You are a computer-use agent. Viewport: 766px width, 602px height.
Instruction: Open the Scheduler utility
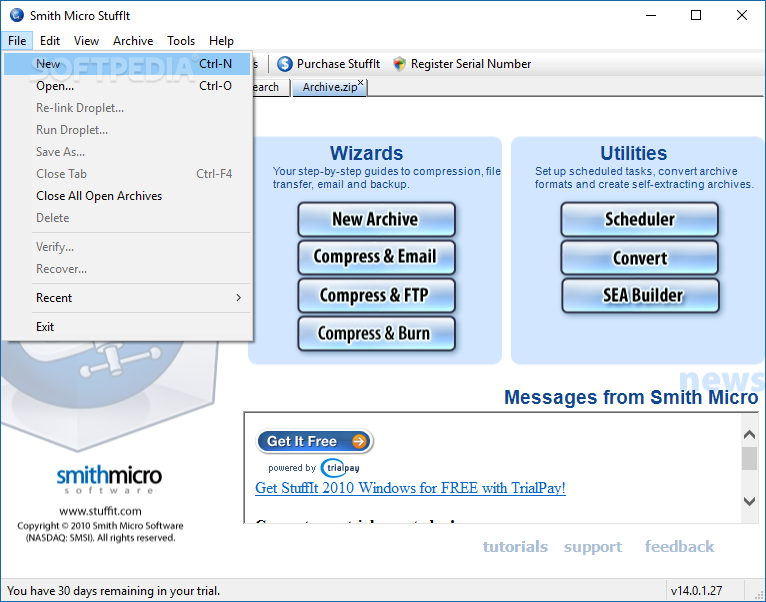(640, 219)
